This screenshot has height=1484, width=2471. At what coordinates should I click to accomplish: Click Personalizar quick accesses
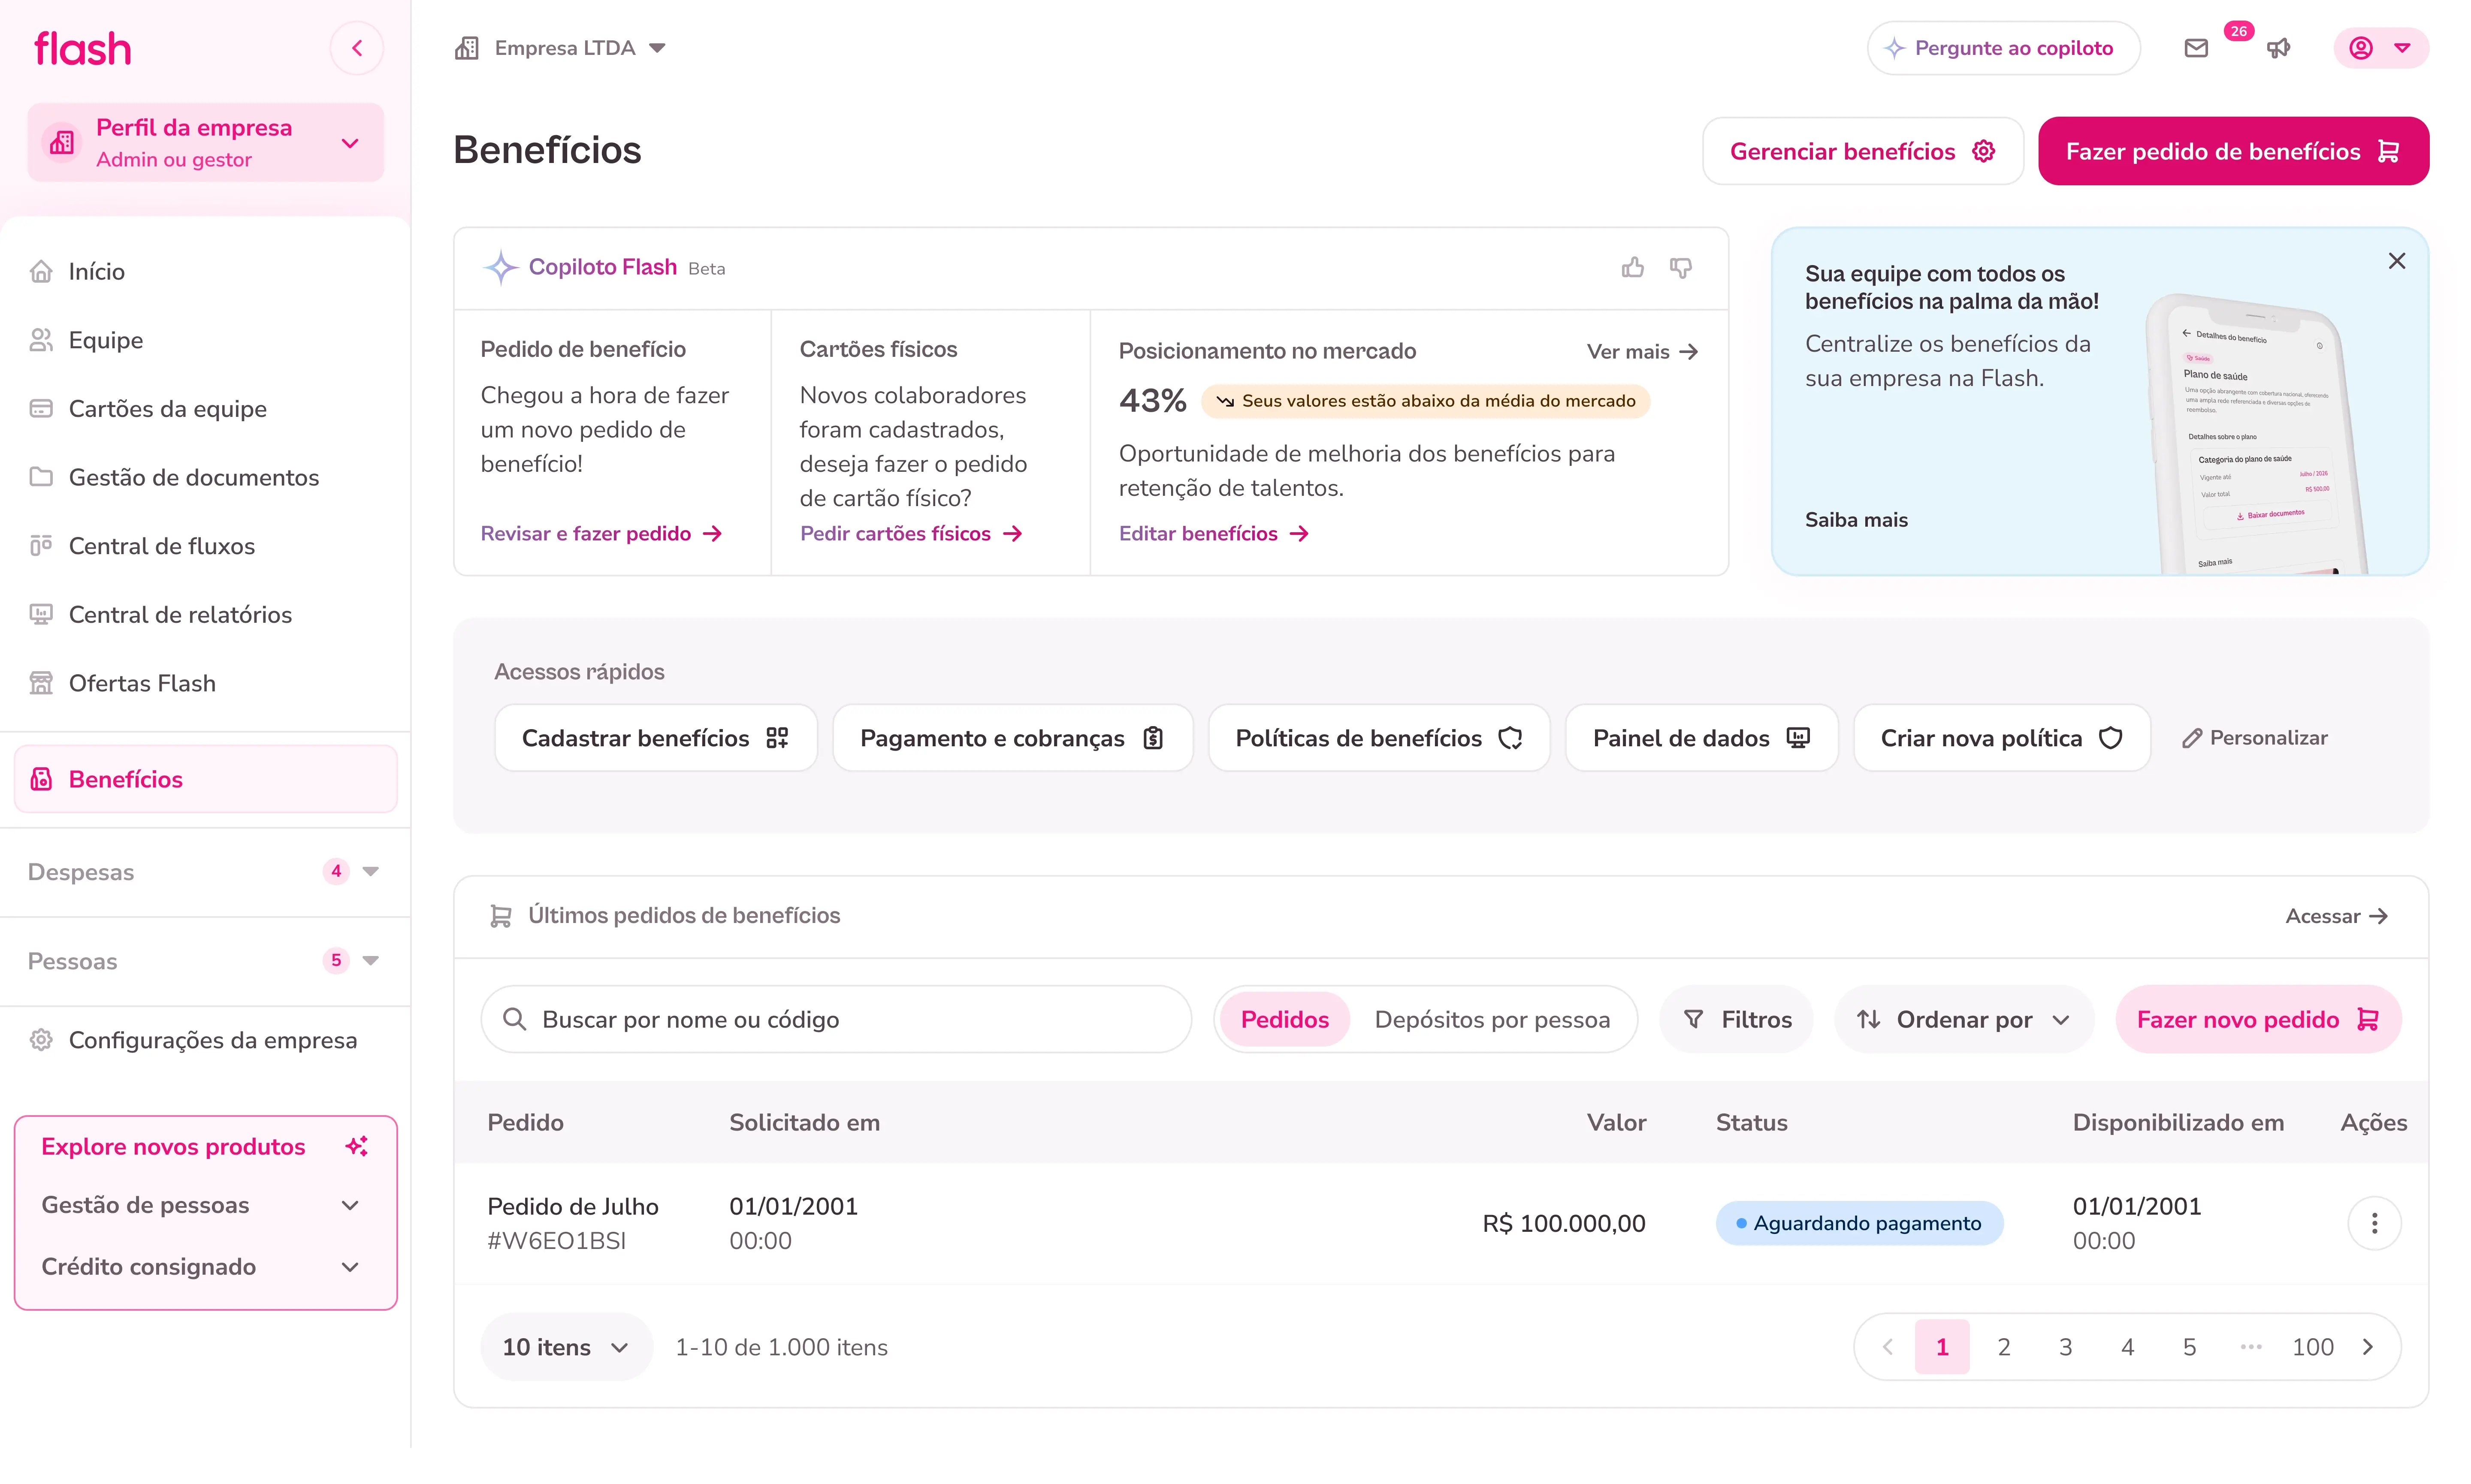[2254, 738]
